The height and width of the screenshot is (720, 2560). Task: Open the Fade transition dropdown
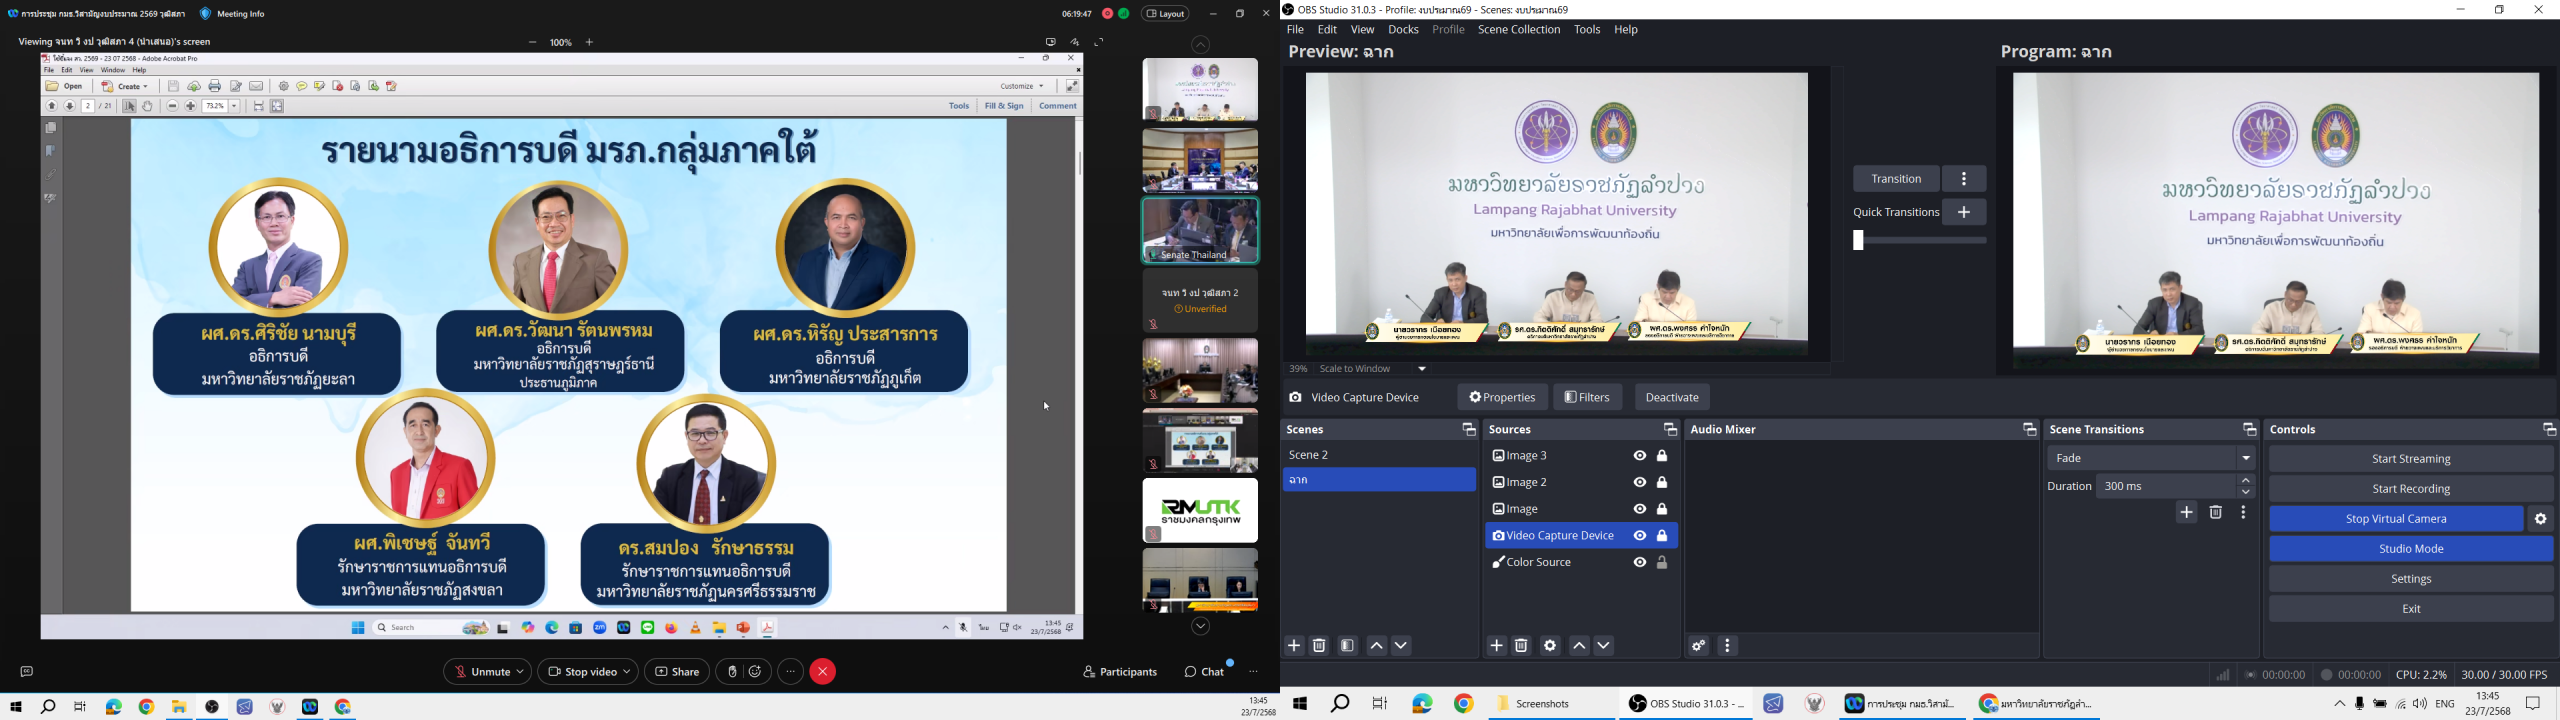(x=2150, y=458)
